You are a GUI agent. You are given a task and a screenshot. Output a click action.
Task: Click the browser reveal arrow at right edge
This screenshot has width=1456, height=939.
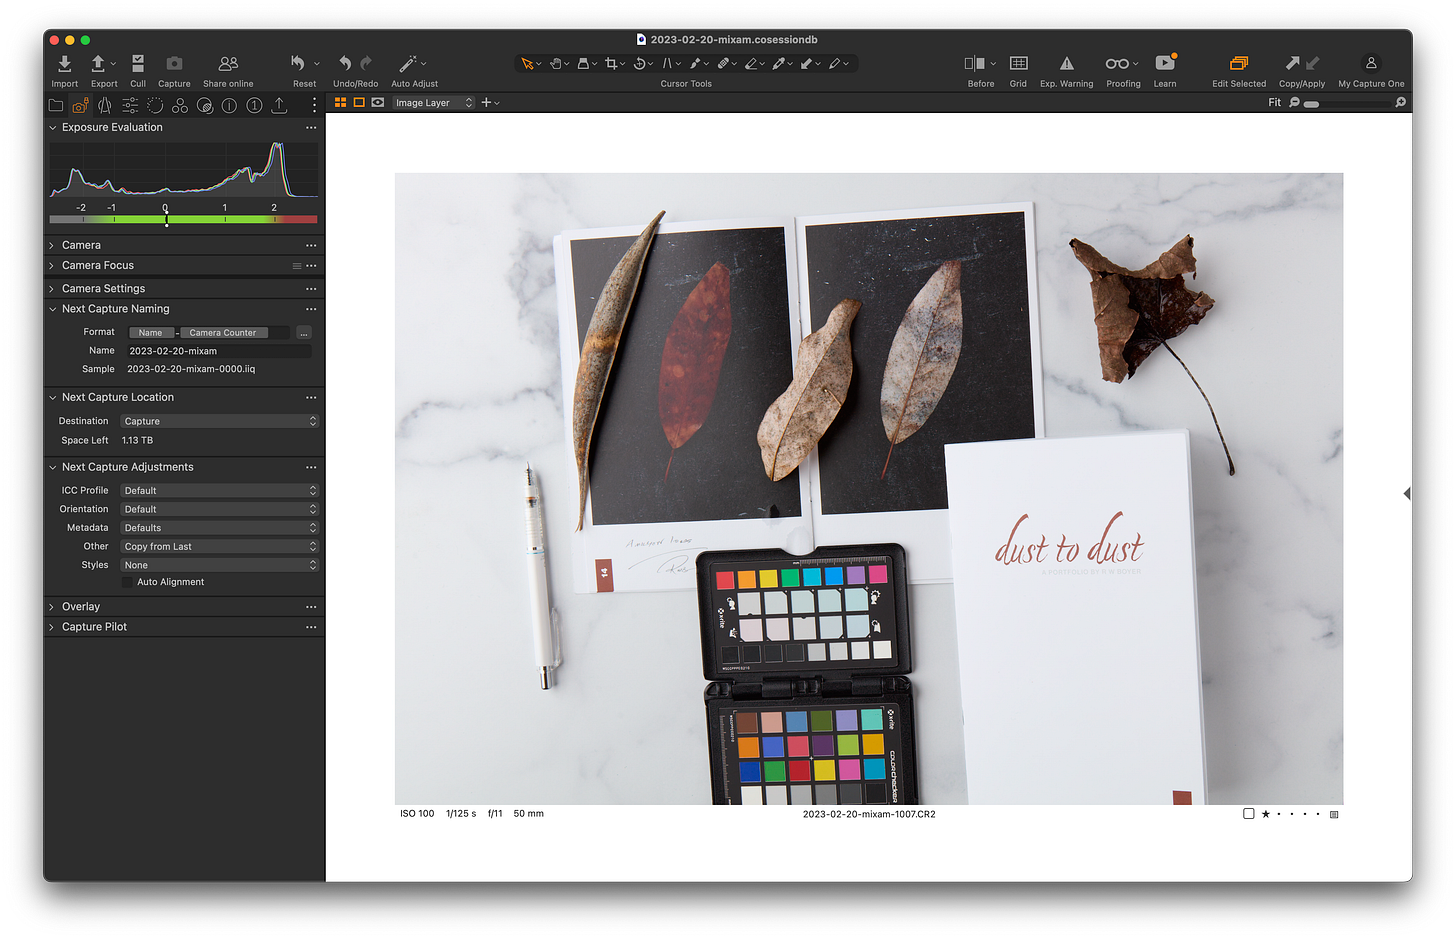pos(1407,494)
